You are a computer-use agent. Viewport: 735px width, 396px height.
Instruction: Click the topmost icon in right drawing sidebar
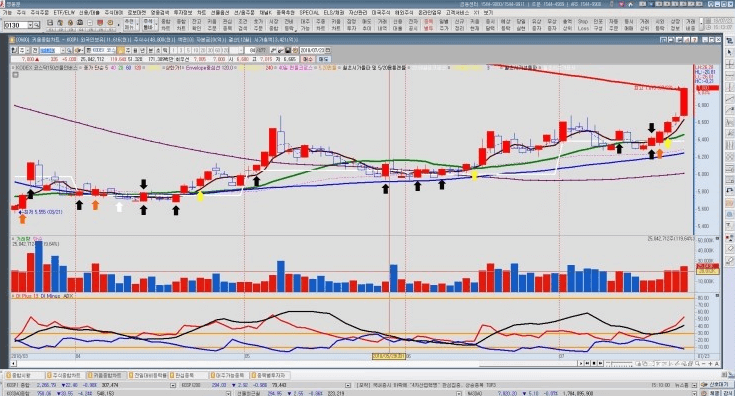[730, 40]
